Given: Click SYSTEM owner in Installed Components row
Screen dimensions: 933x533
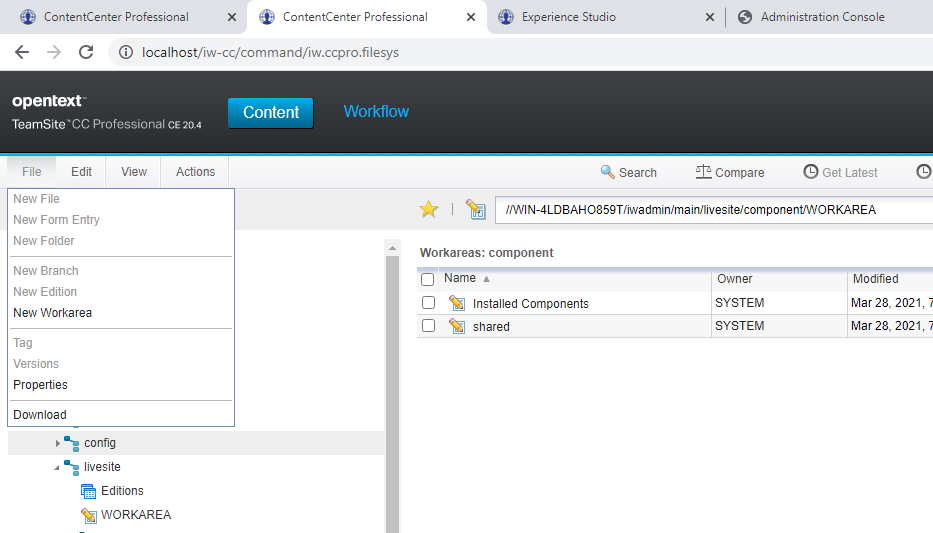Looking at the screenshot, I should coord(740,303).
